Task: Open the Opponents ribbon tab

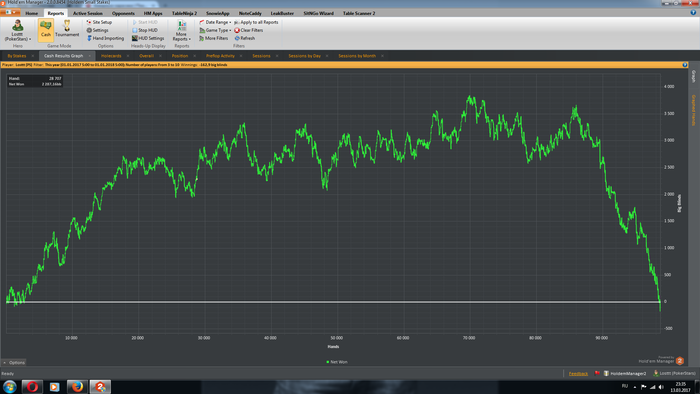Action: [123, 13]
